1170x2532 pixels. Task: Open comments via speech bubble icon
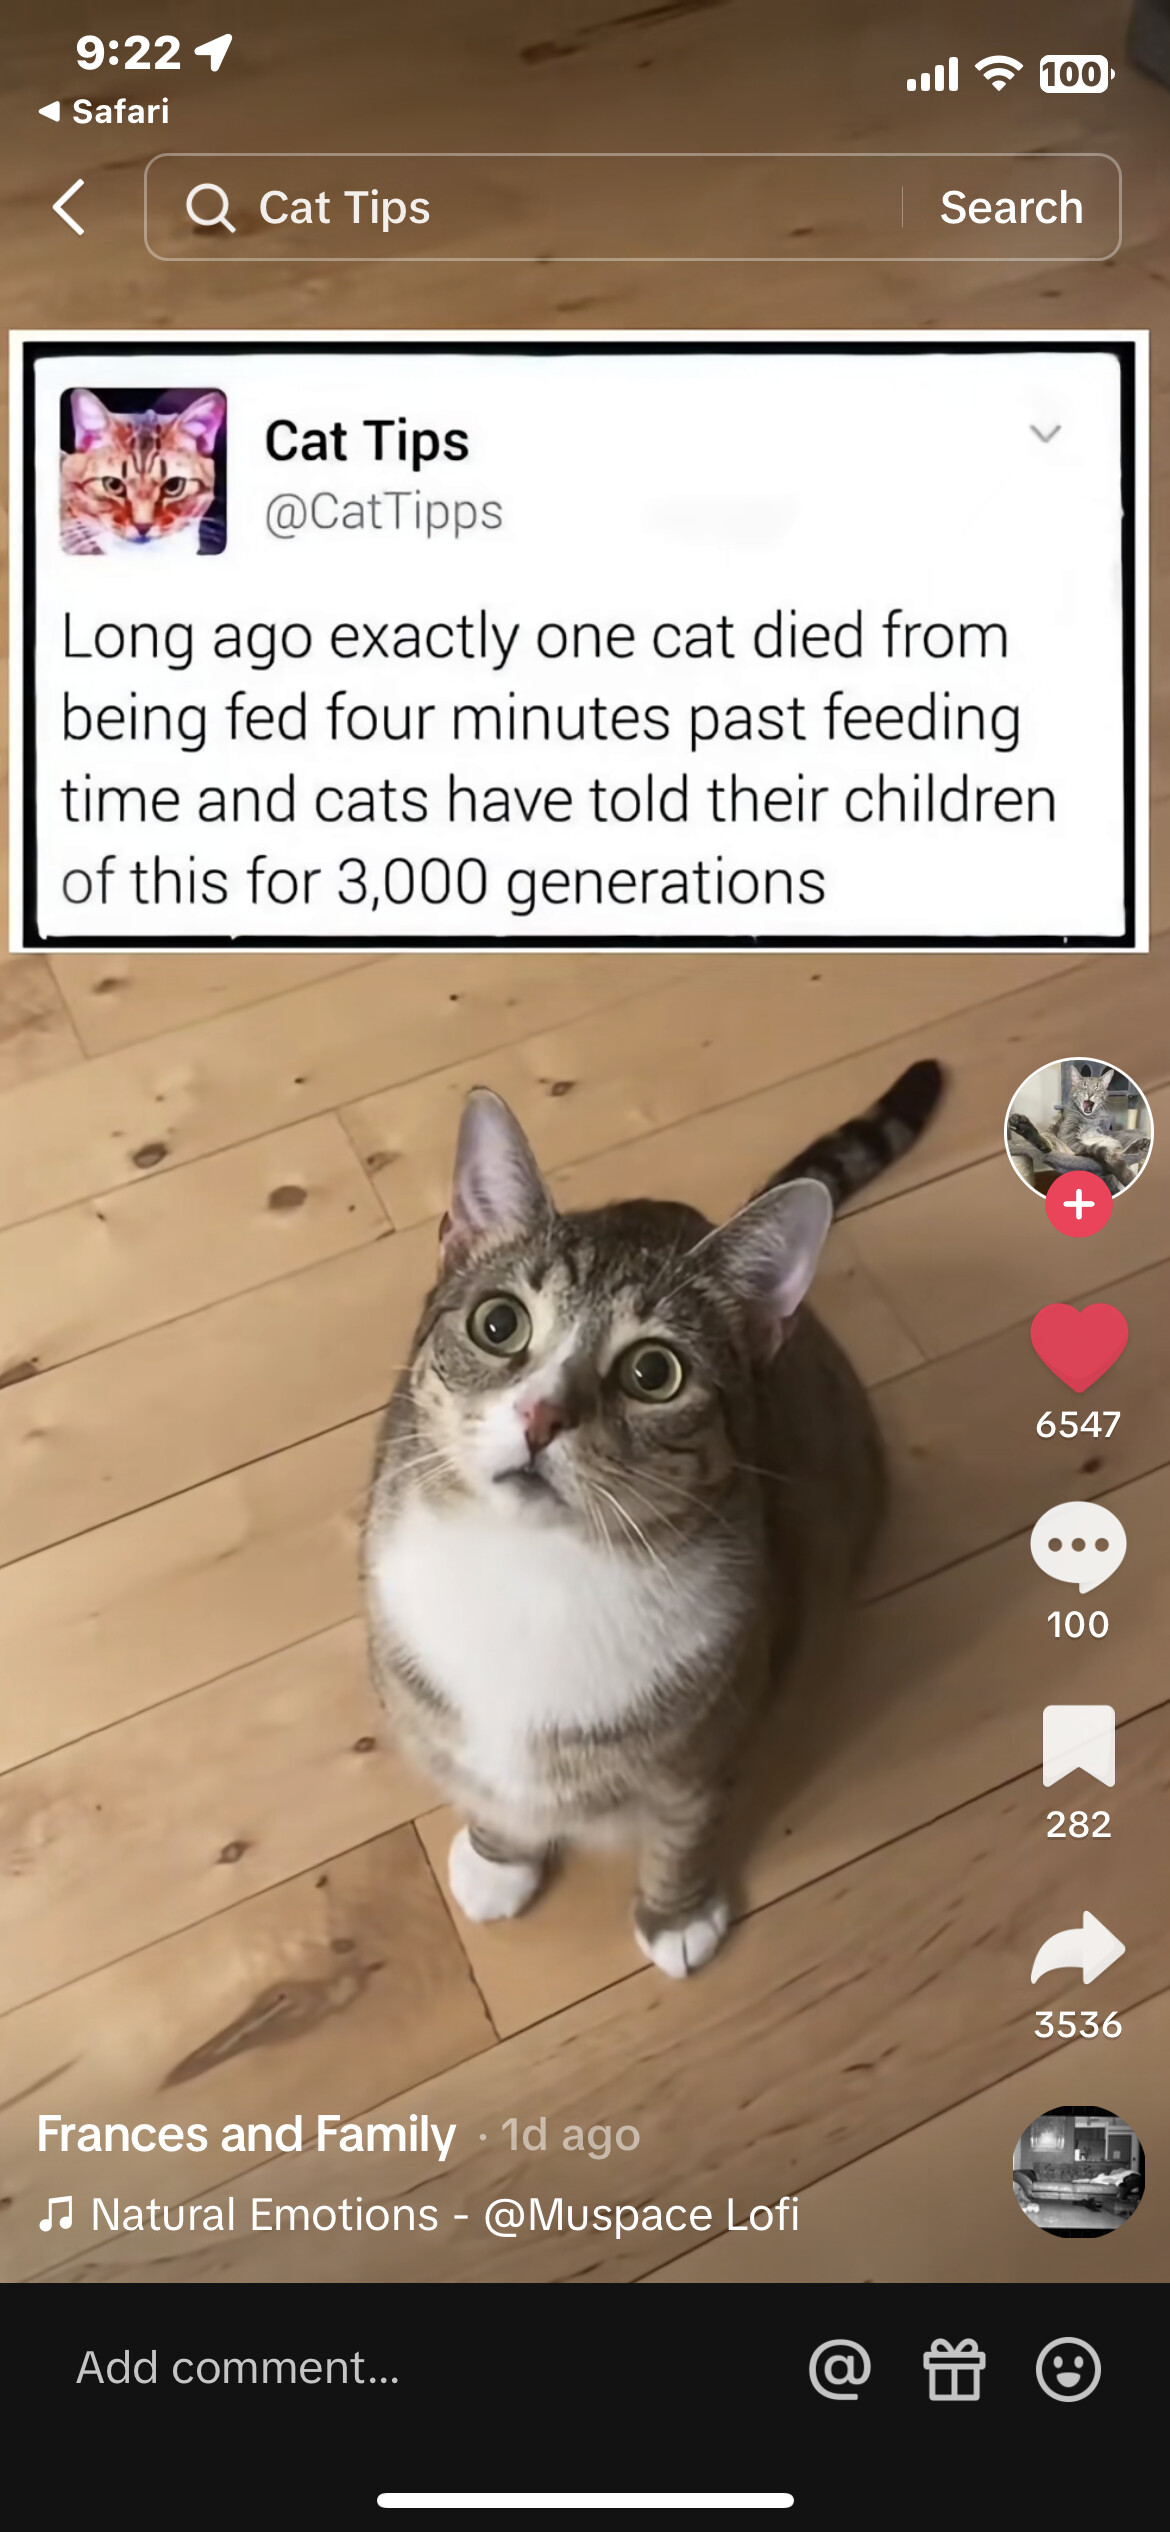pos(1078,1546)
